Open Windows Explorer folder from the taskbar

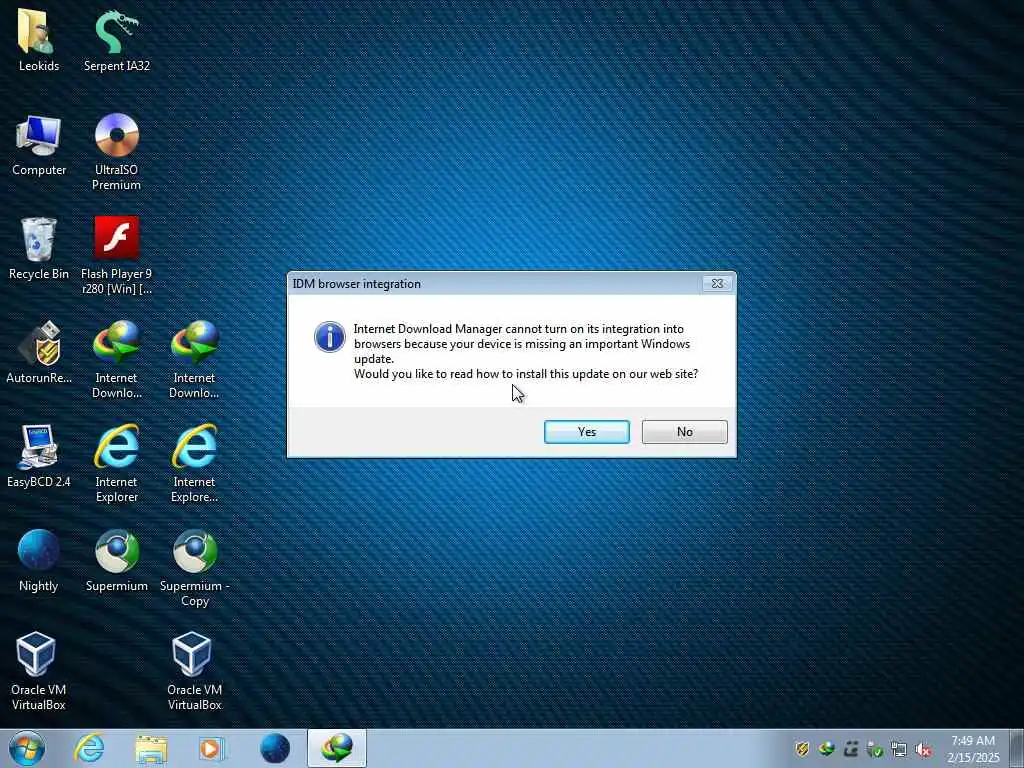pos(152,748)
